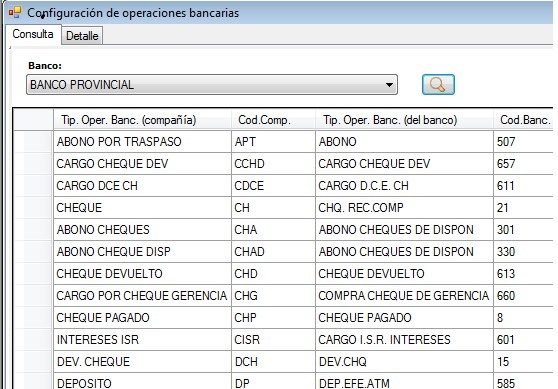Click bank code 613 cell
The height and width of the screenshot is (389, 558).
(523, 274)
